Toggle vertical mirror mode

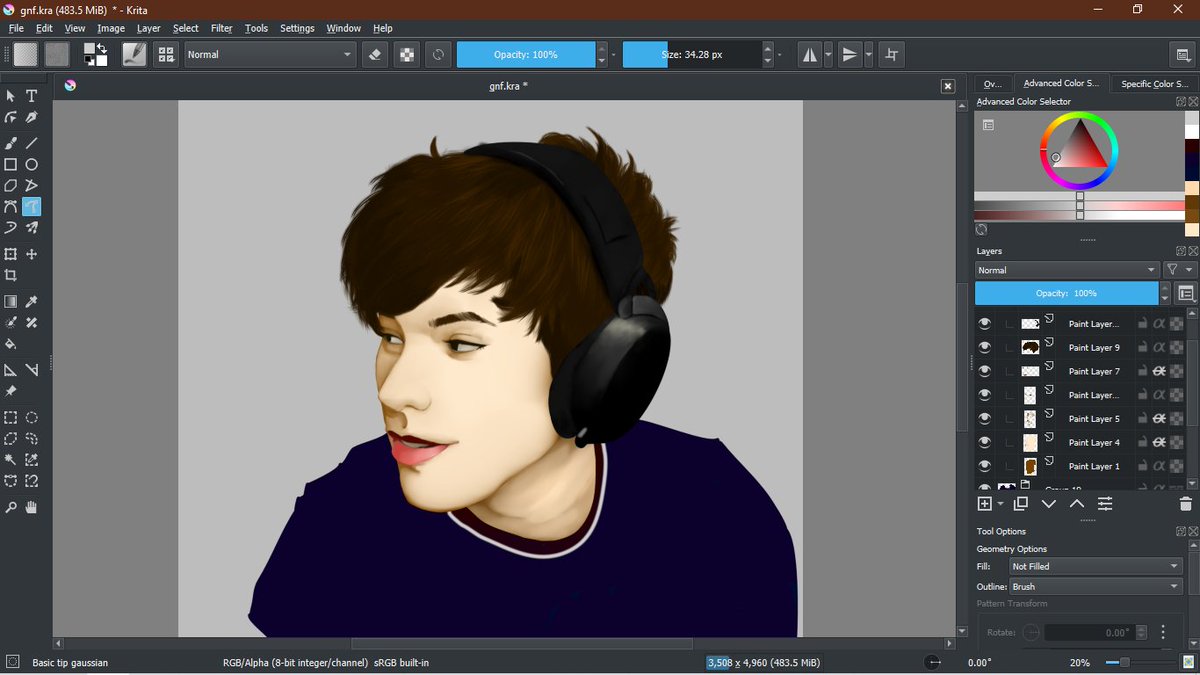tap(850, 54)
